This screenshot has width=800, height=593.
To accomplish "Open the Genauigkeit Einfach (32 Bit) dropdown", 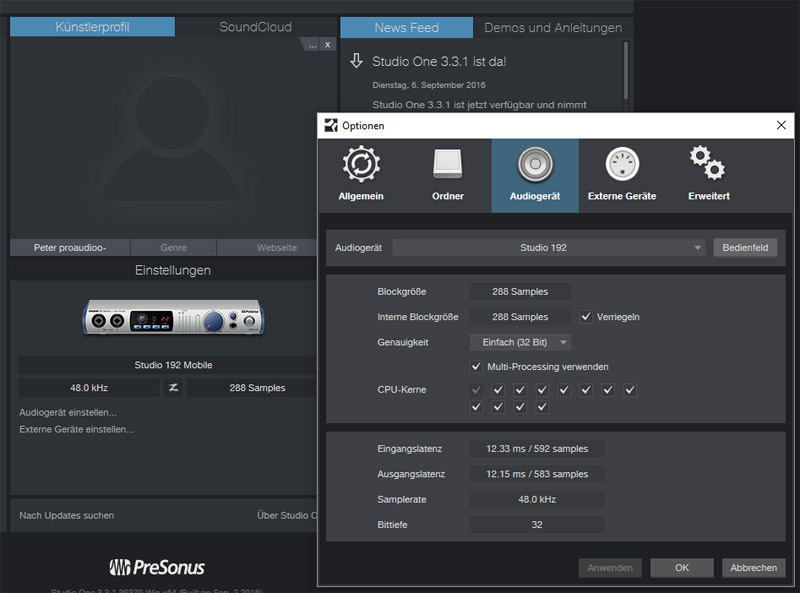I will [x=520, y=342].
